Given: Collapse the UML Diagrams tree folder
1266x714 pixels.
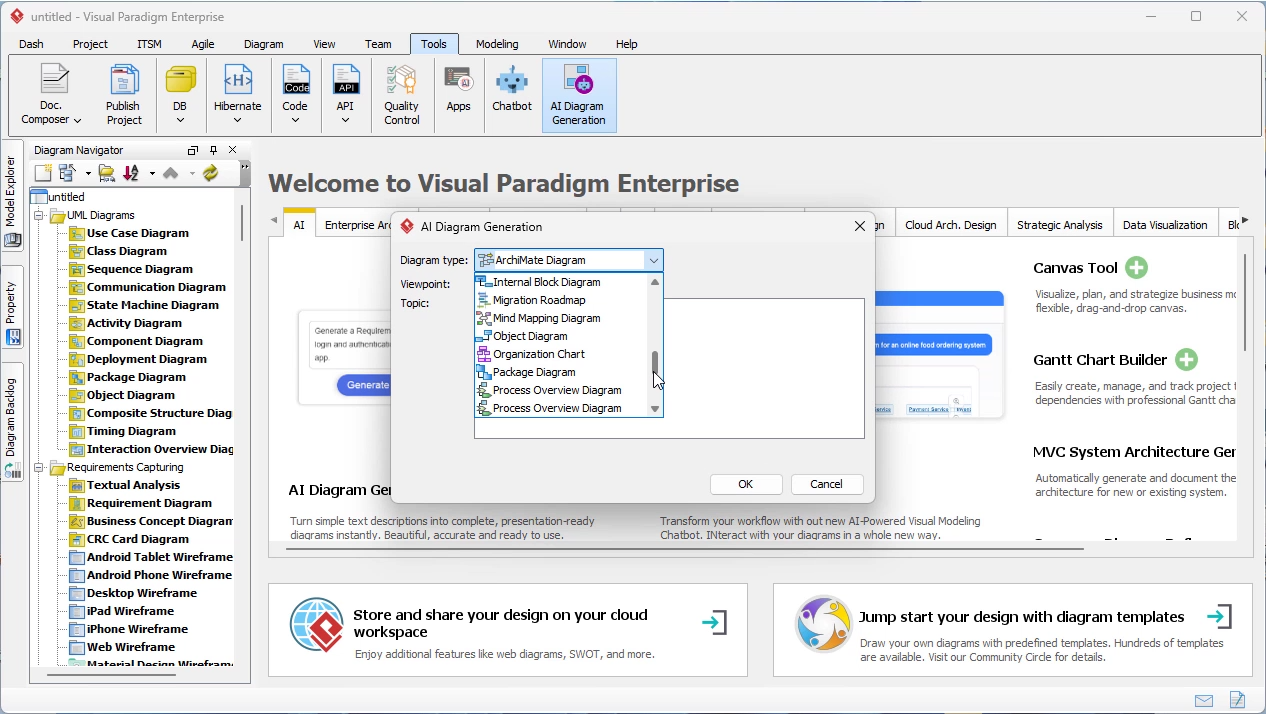Looking at the screenshot, I should click(39, 216).
